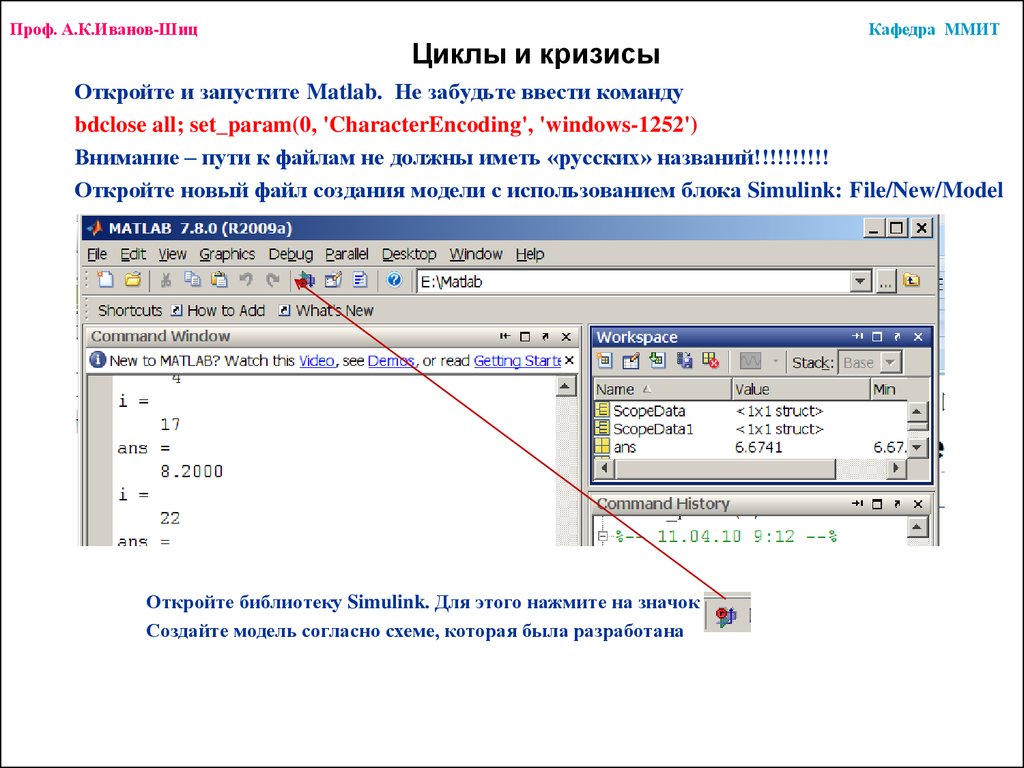Maximize the Command History panel
This screenshot has height=768, width=1024.
[x=877, y=504]
